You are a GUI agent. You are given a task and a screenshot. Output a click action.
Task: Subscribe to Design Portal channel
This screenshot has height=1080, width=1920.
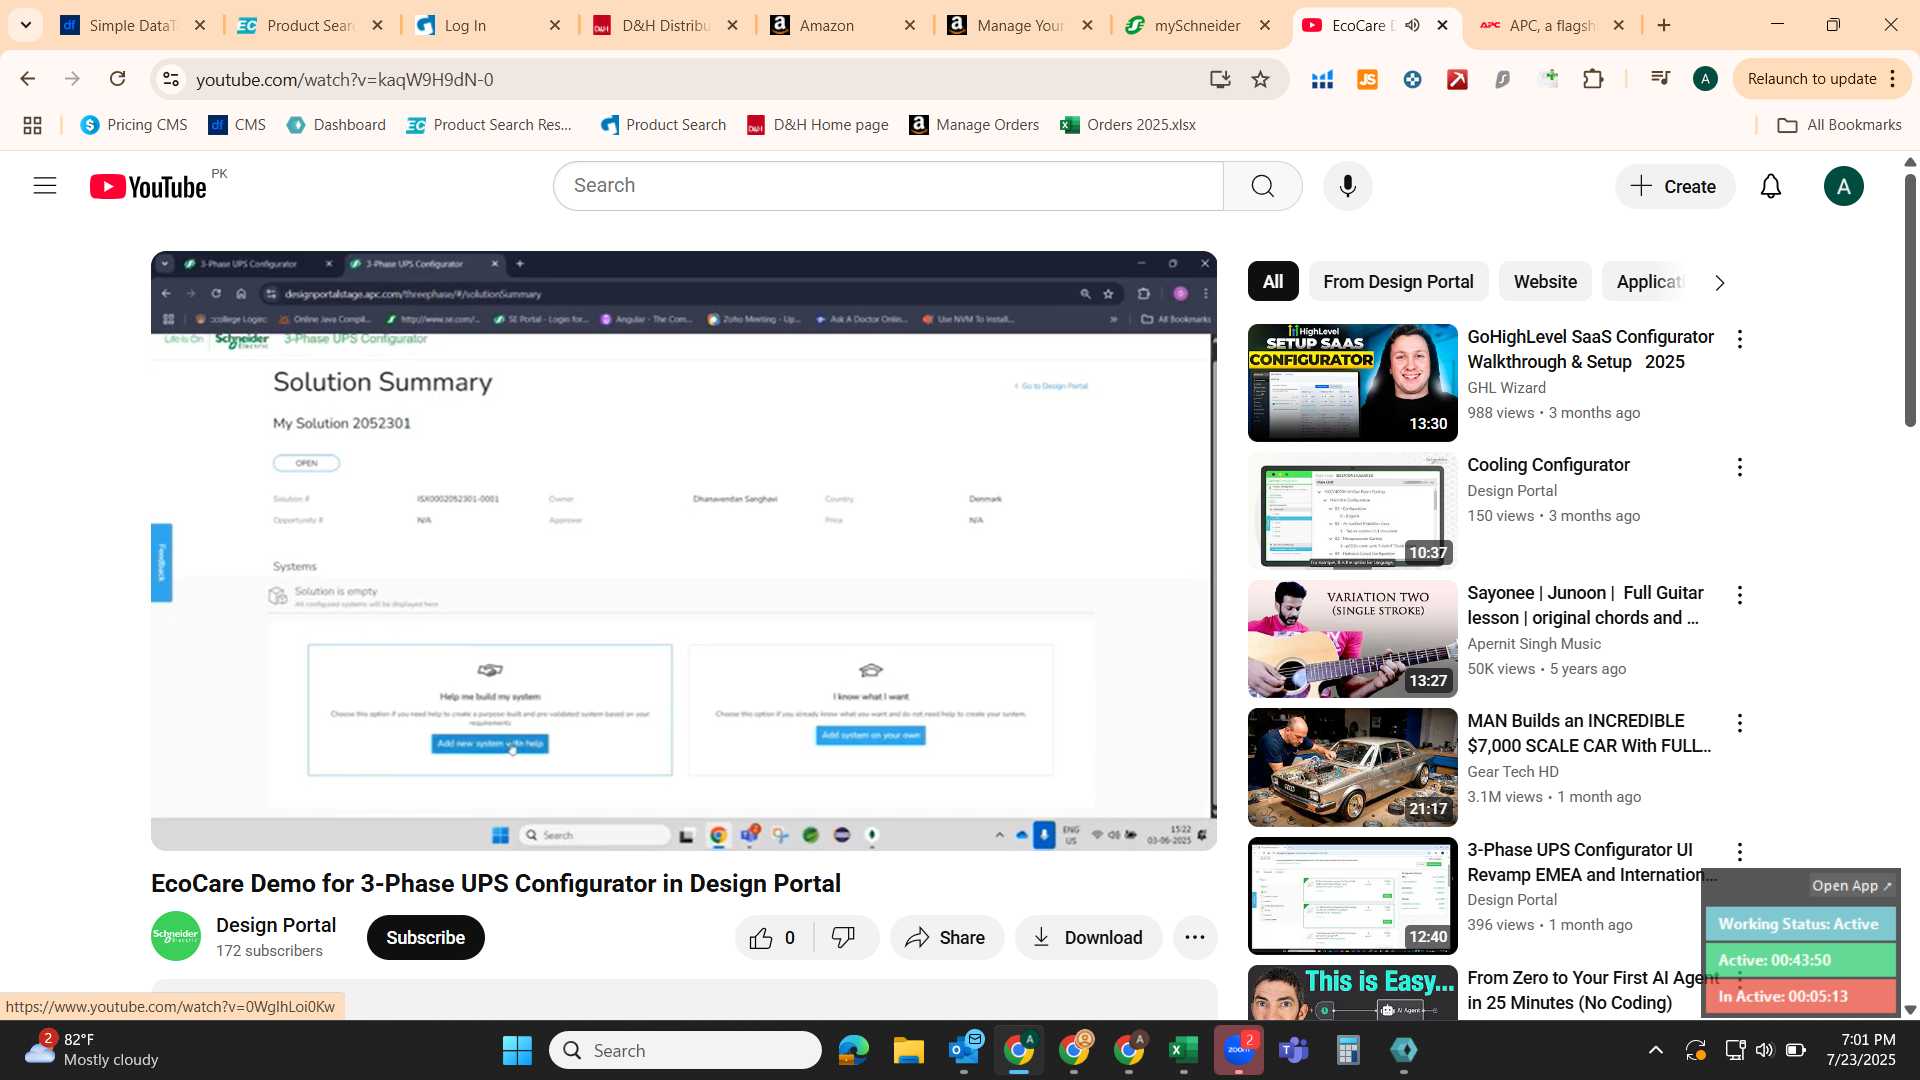(425, 938)
